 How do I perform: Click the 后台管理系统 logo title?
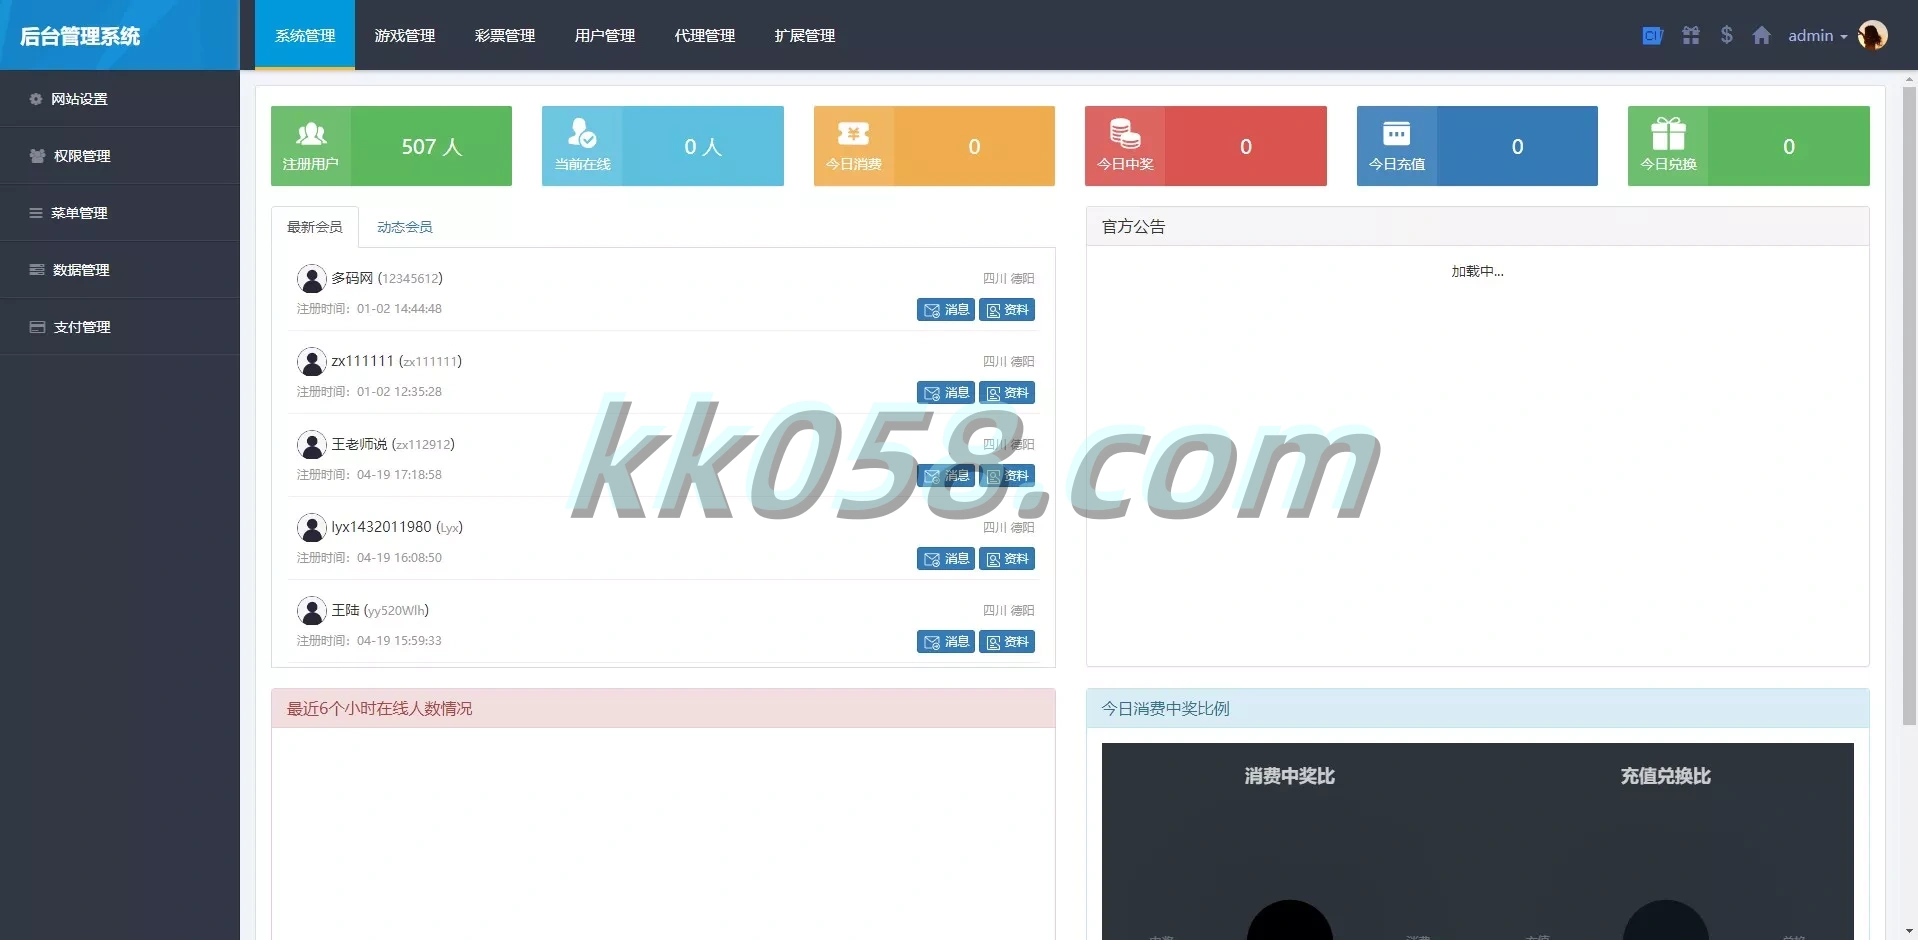pyautogui.click(x=80, y=36)
